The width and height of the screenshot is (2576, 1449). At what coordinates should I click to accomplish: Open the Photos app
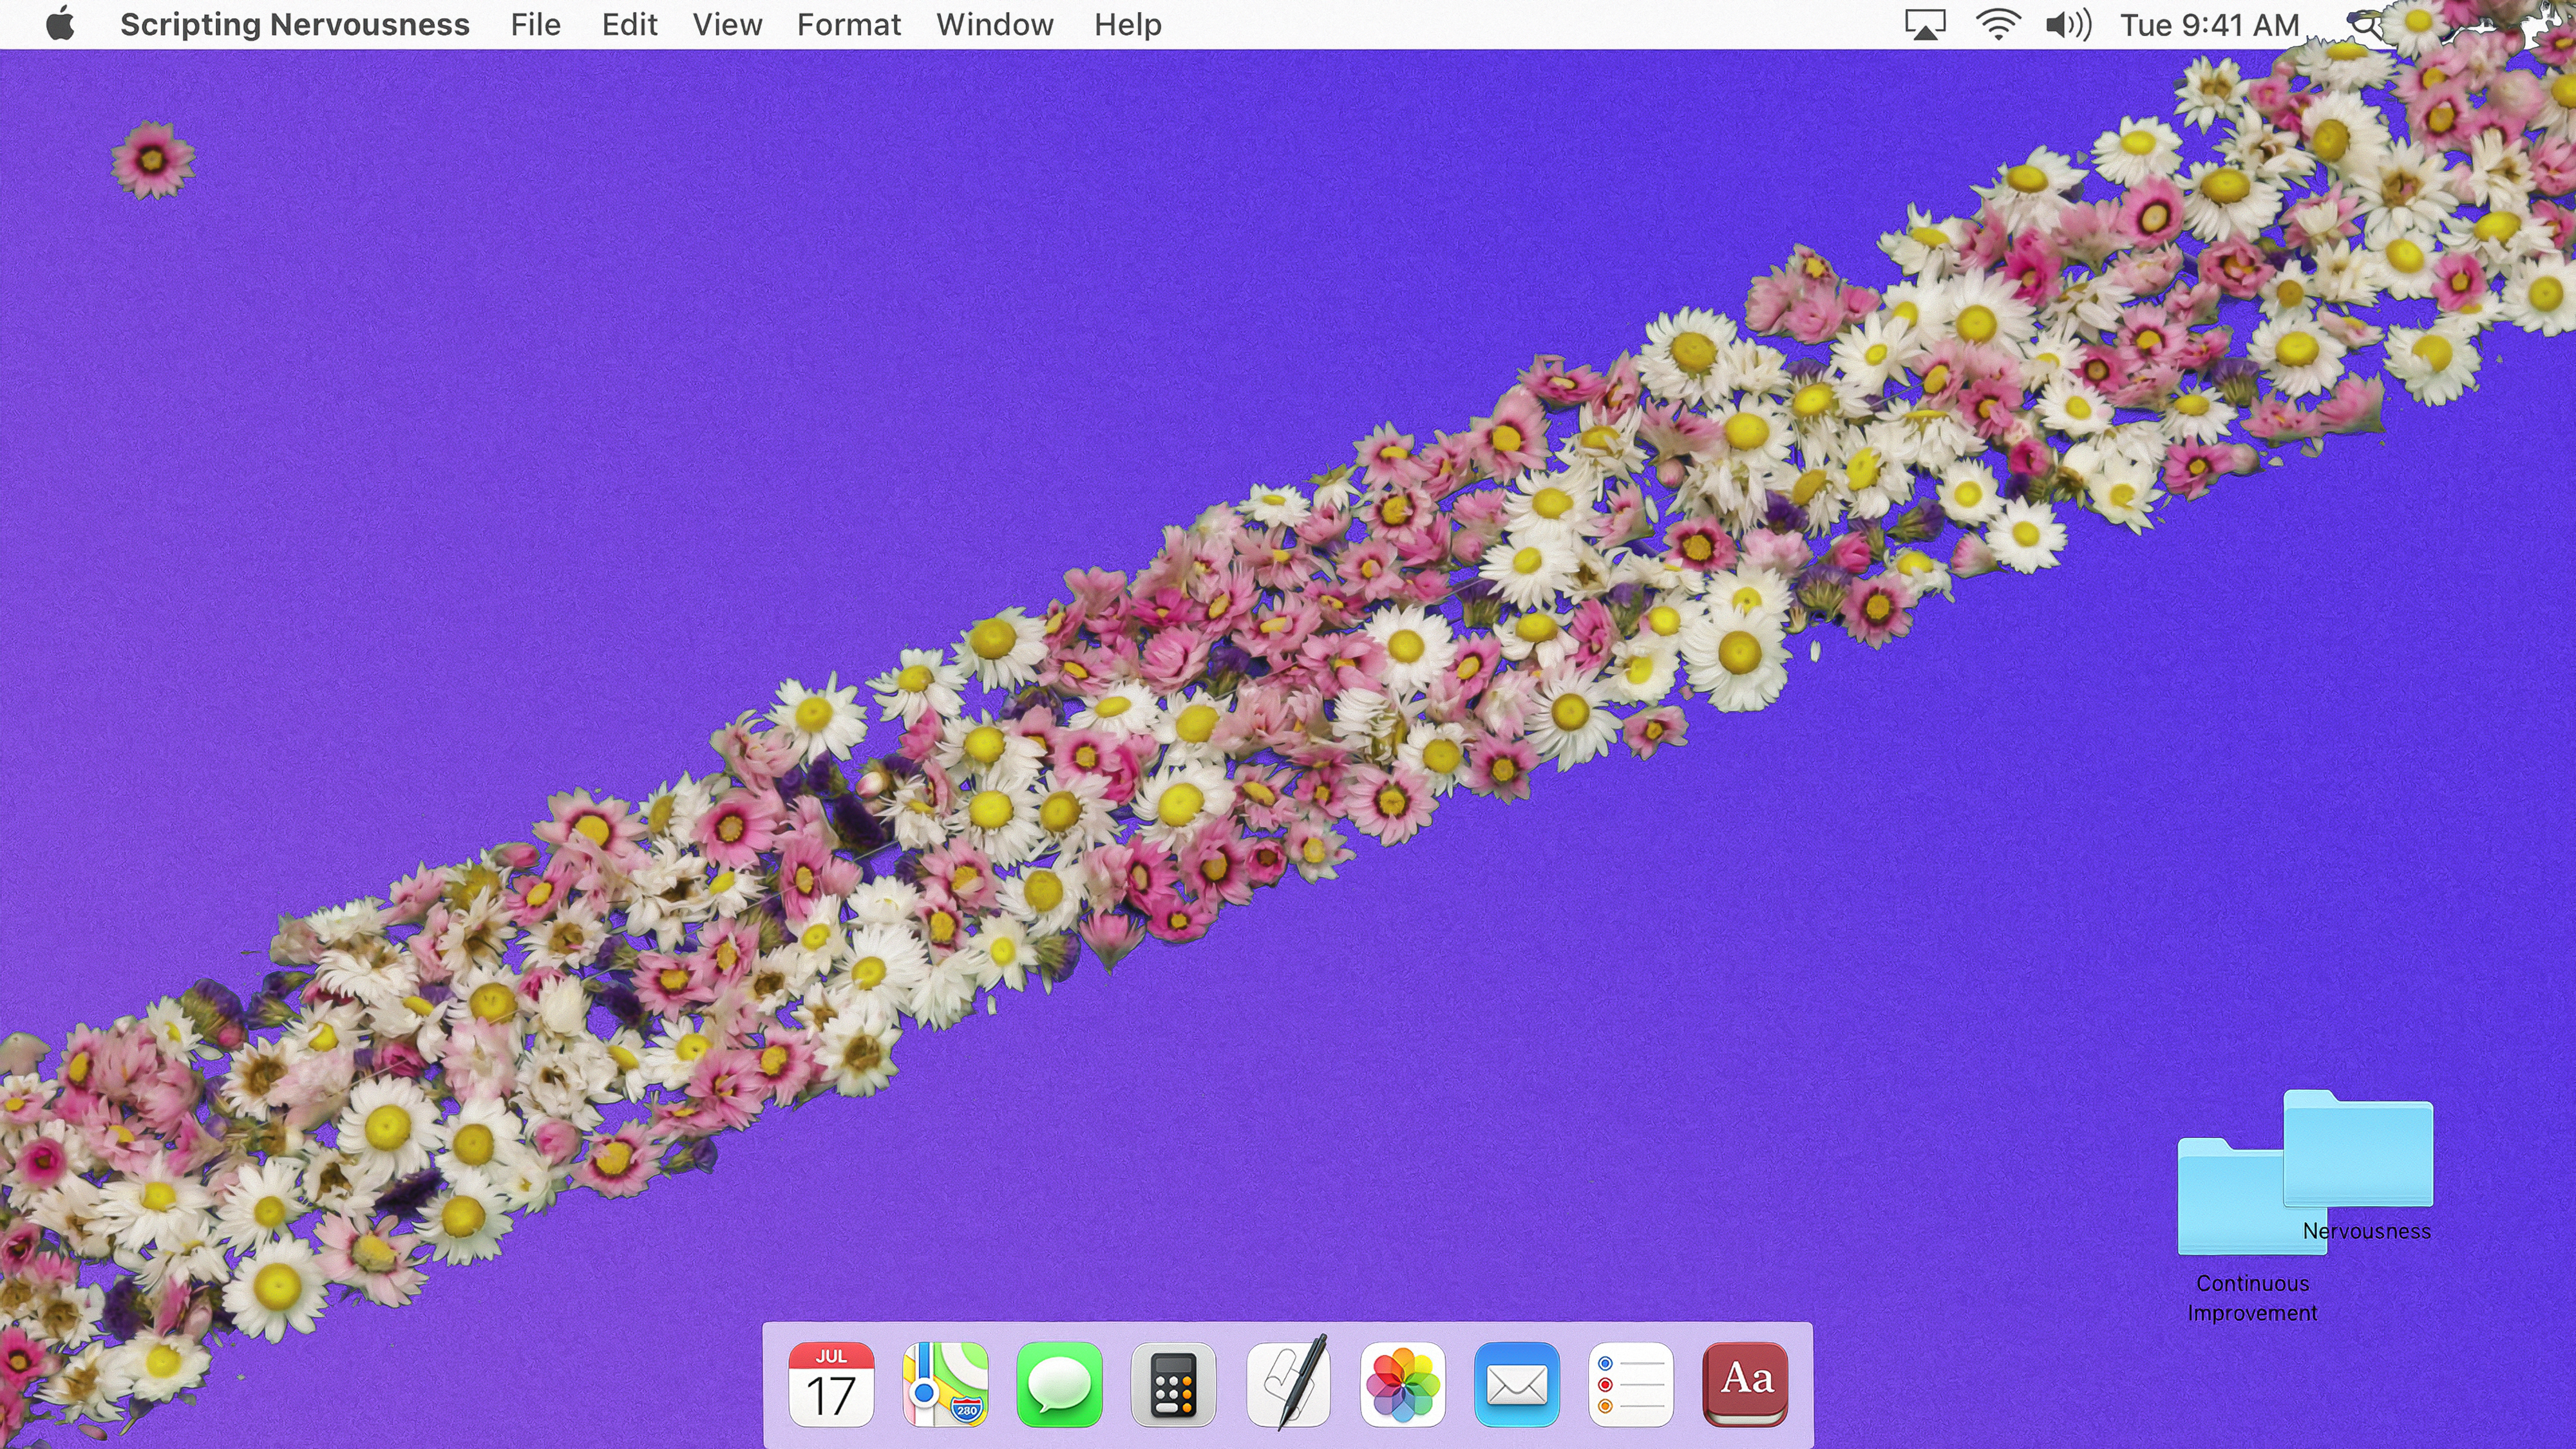[x=1402, y=1385]
